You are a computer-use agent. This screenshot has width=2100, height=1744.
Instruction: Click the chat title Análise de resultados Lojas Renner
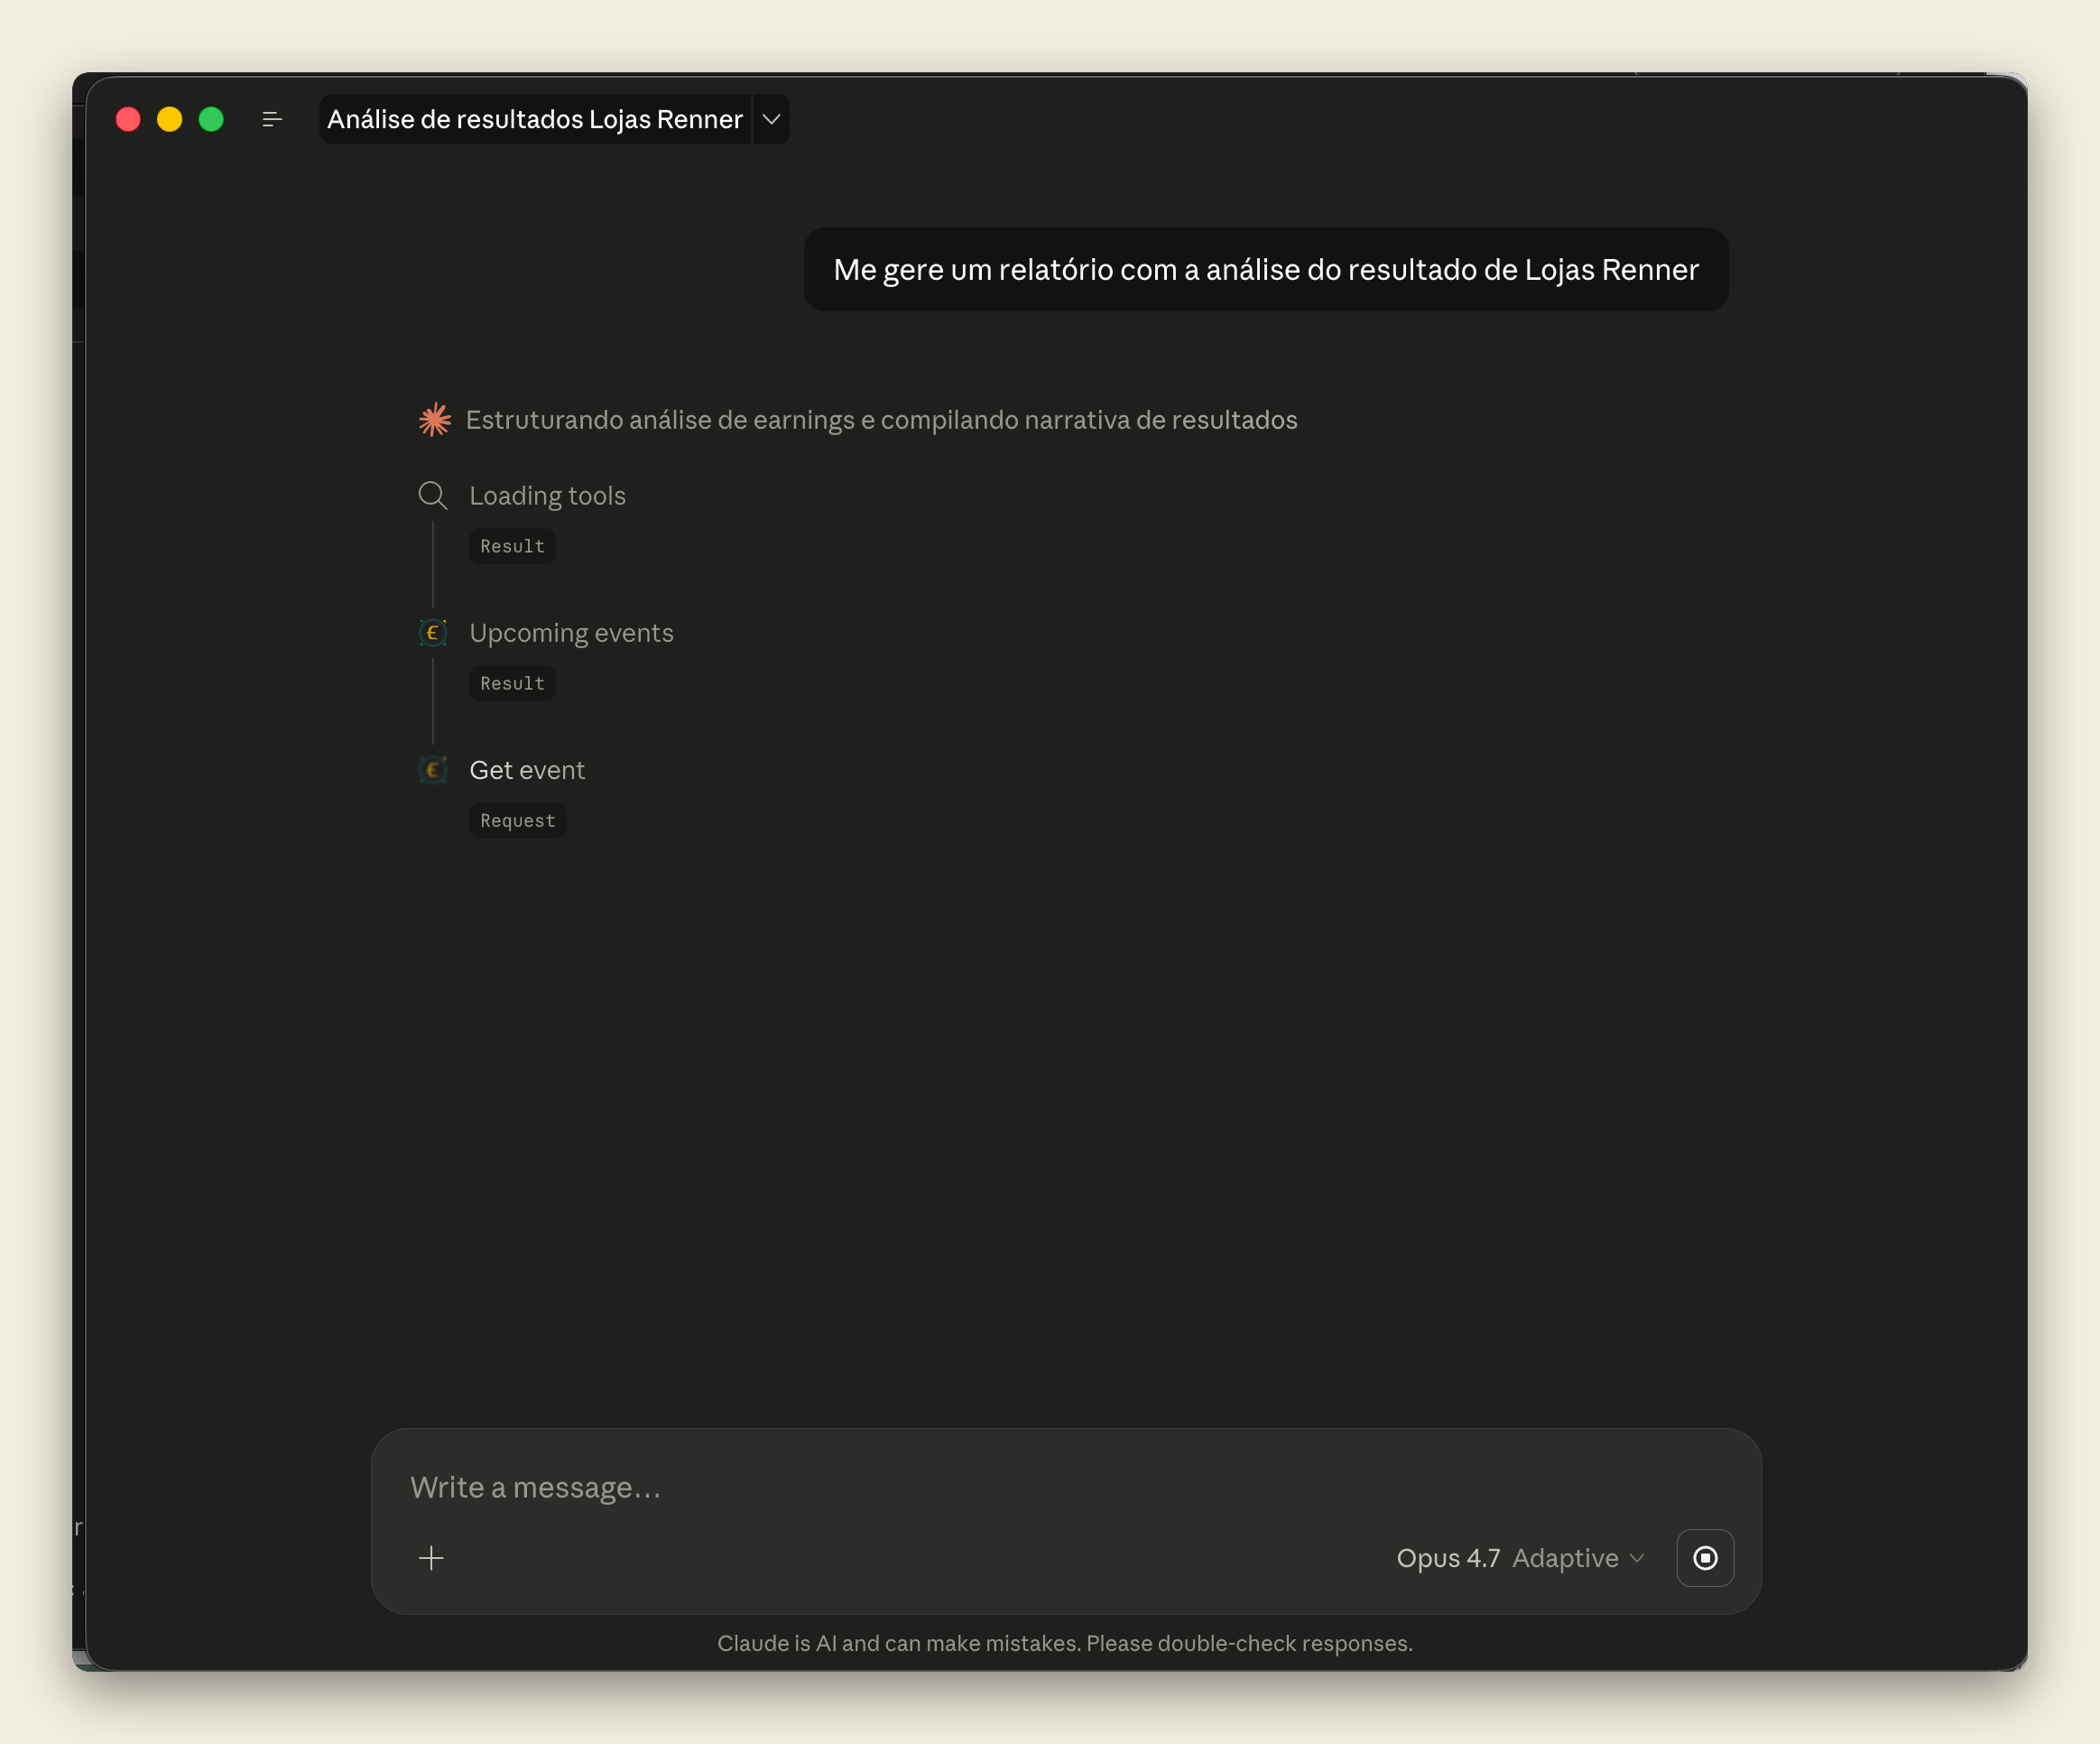(x=535, y=120)
